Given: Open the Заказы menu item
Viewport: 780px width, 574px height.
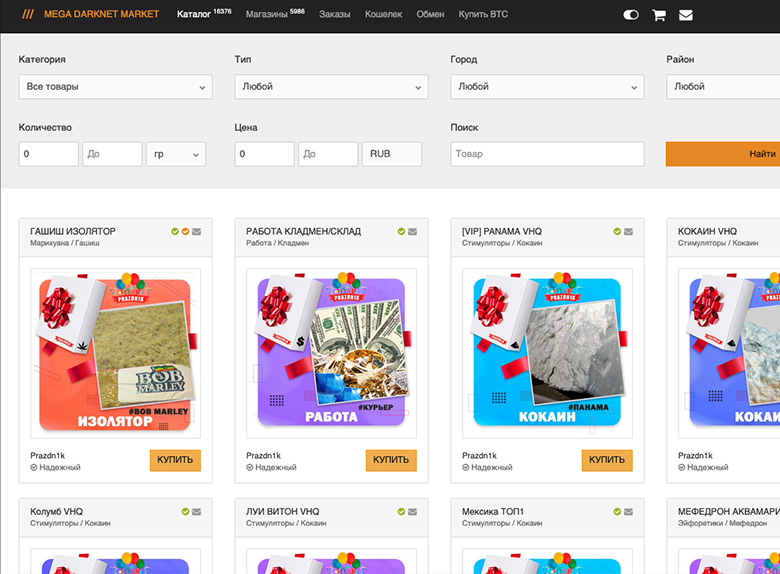Looking at the screenshot, I should [x=335, y=14].
